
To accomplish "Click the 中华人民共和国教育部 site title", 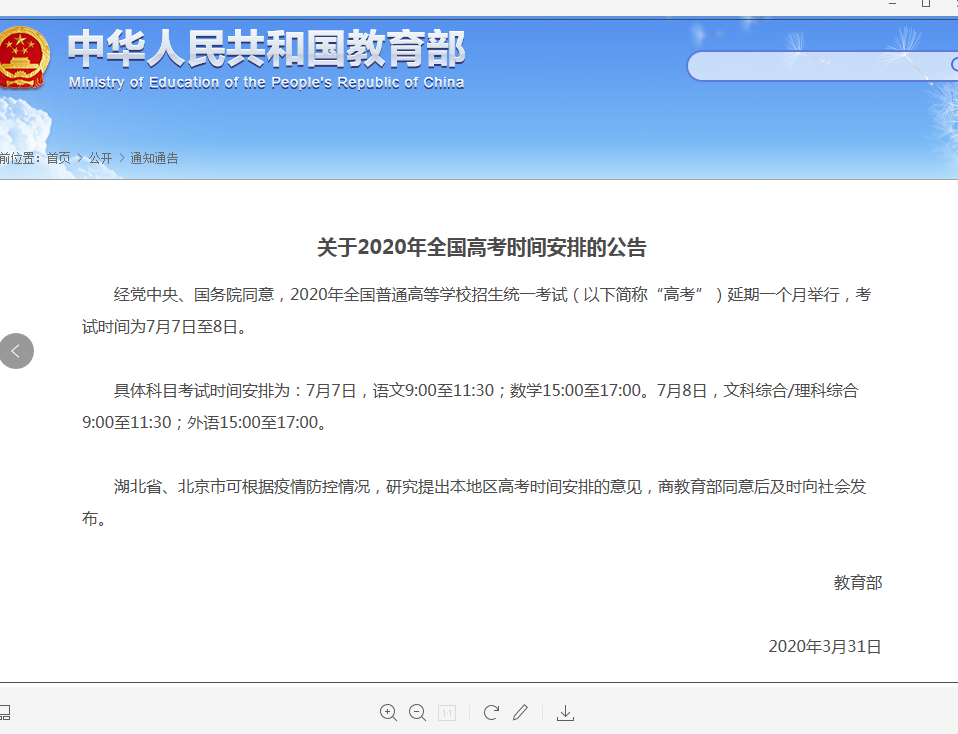I will 266,48.
